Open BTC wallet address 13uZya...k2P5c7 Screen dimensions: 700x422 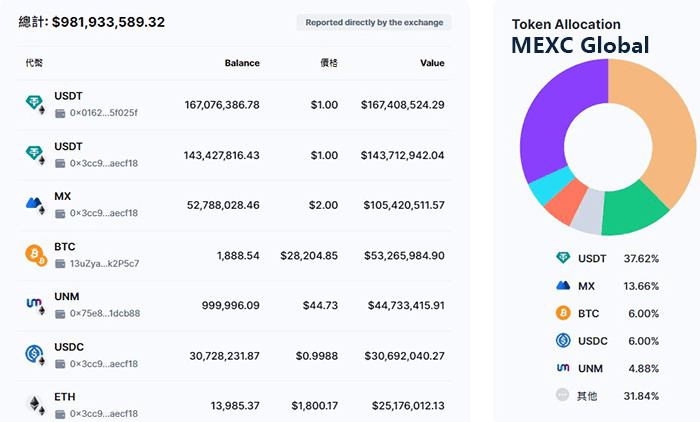click(103, 263)
